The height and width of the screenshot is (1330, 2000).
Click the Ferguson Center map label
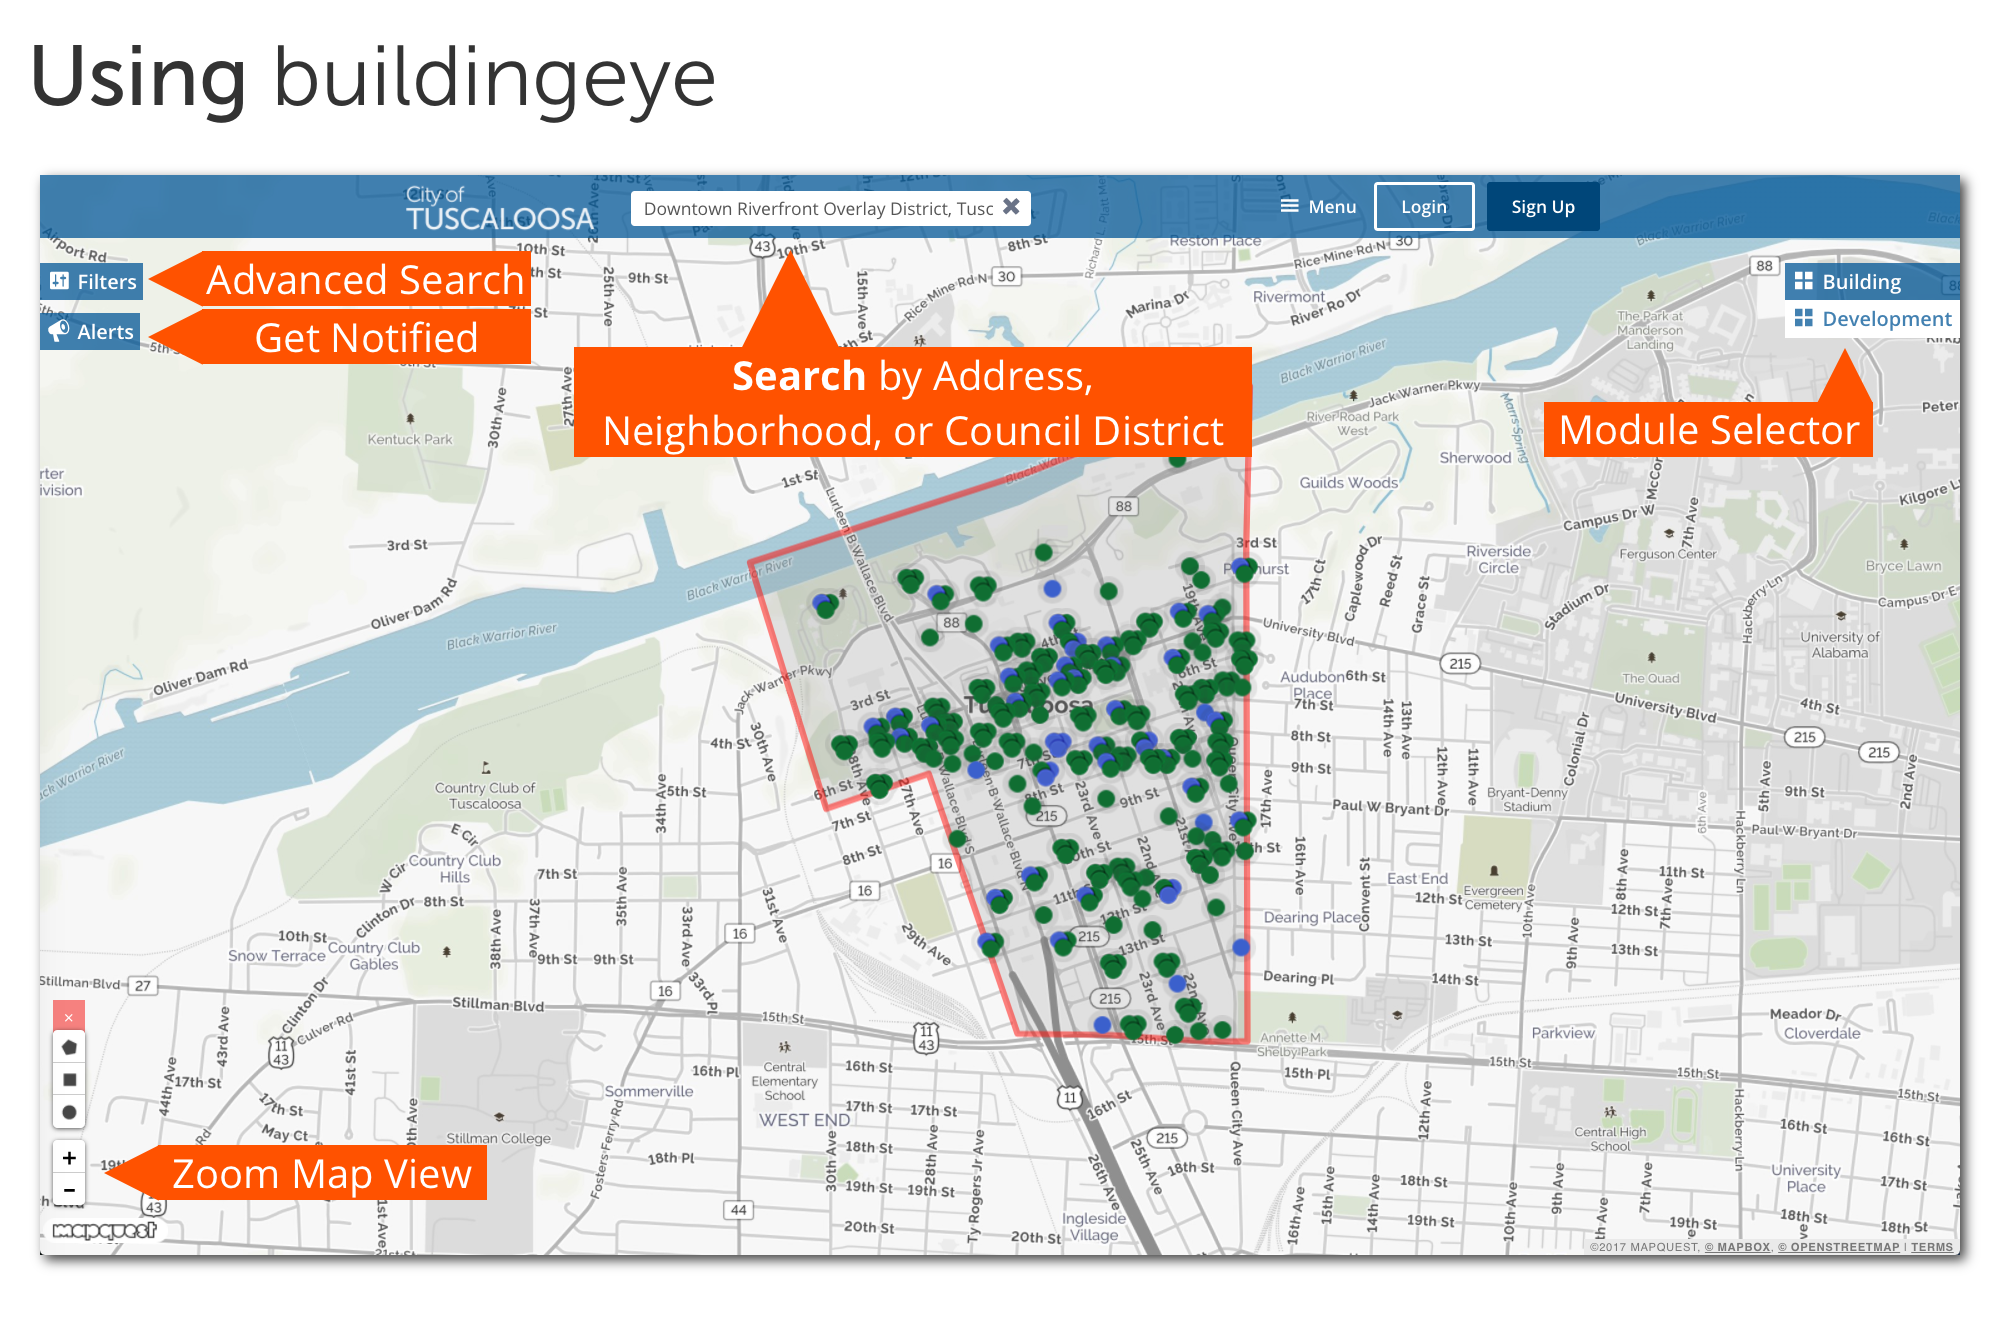coord(1667,554)
